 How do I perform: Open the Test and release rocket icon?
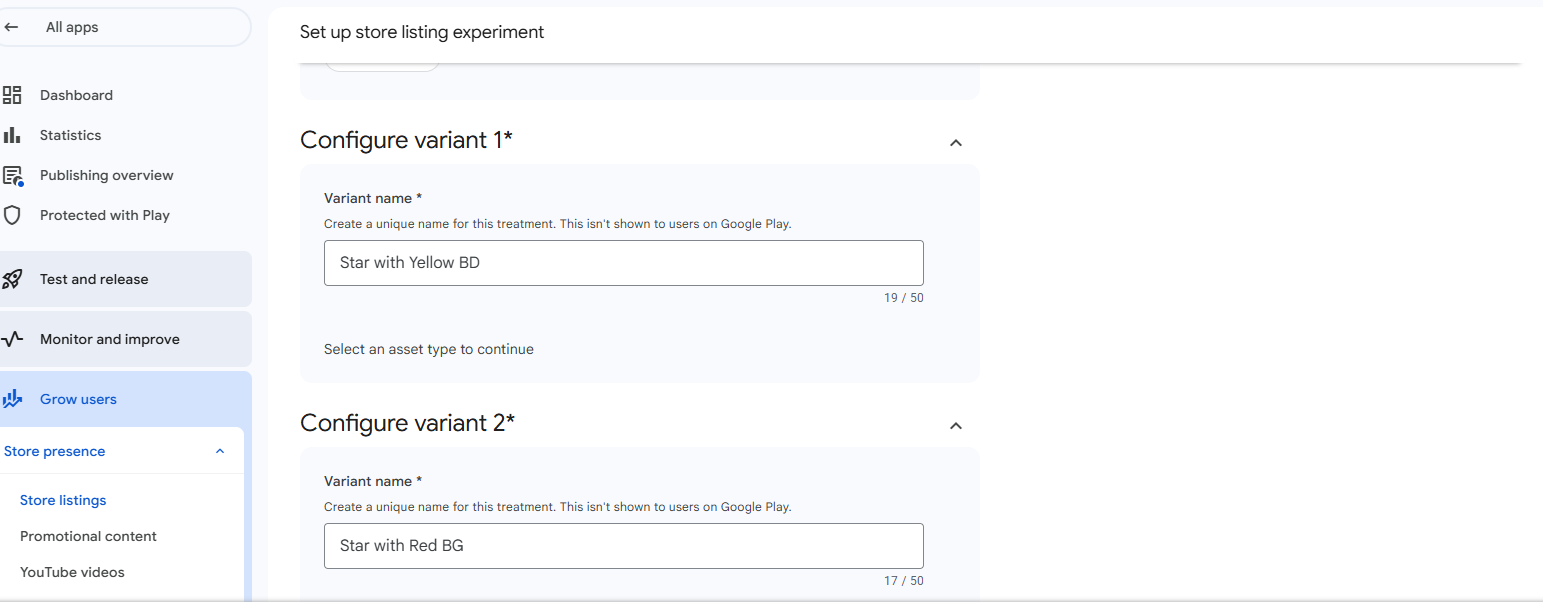pyautogui.click(x=12, y=279)
